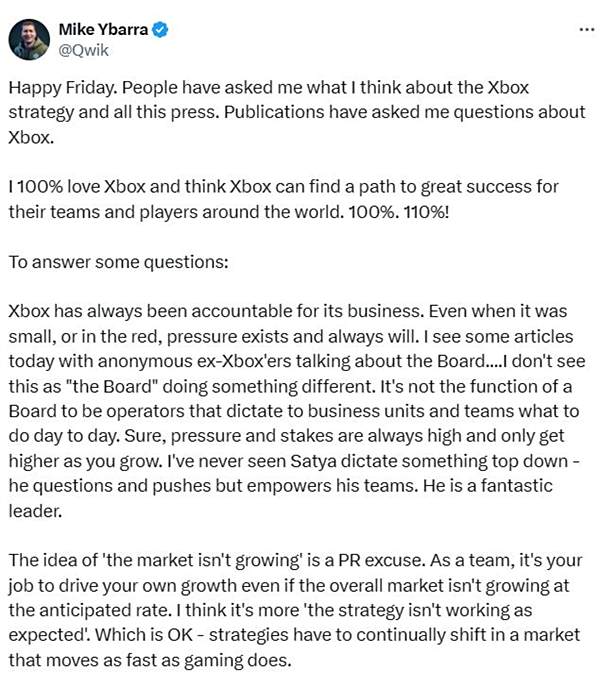The image size is (600, 687).
Task: Click 'Xbox has always been accountable' sentence
Action: coord(215,311)
